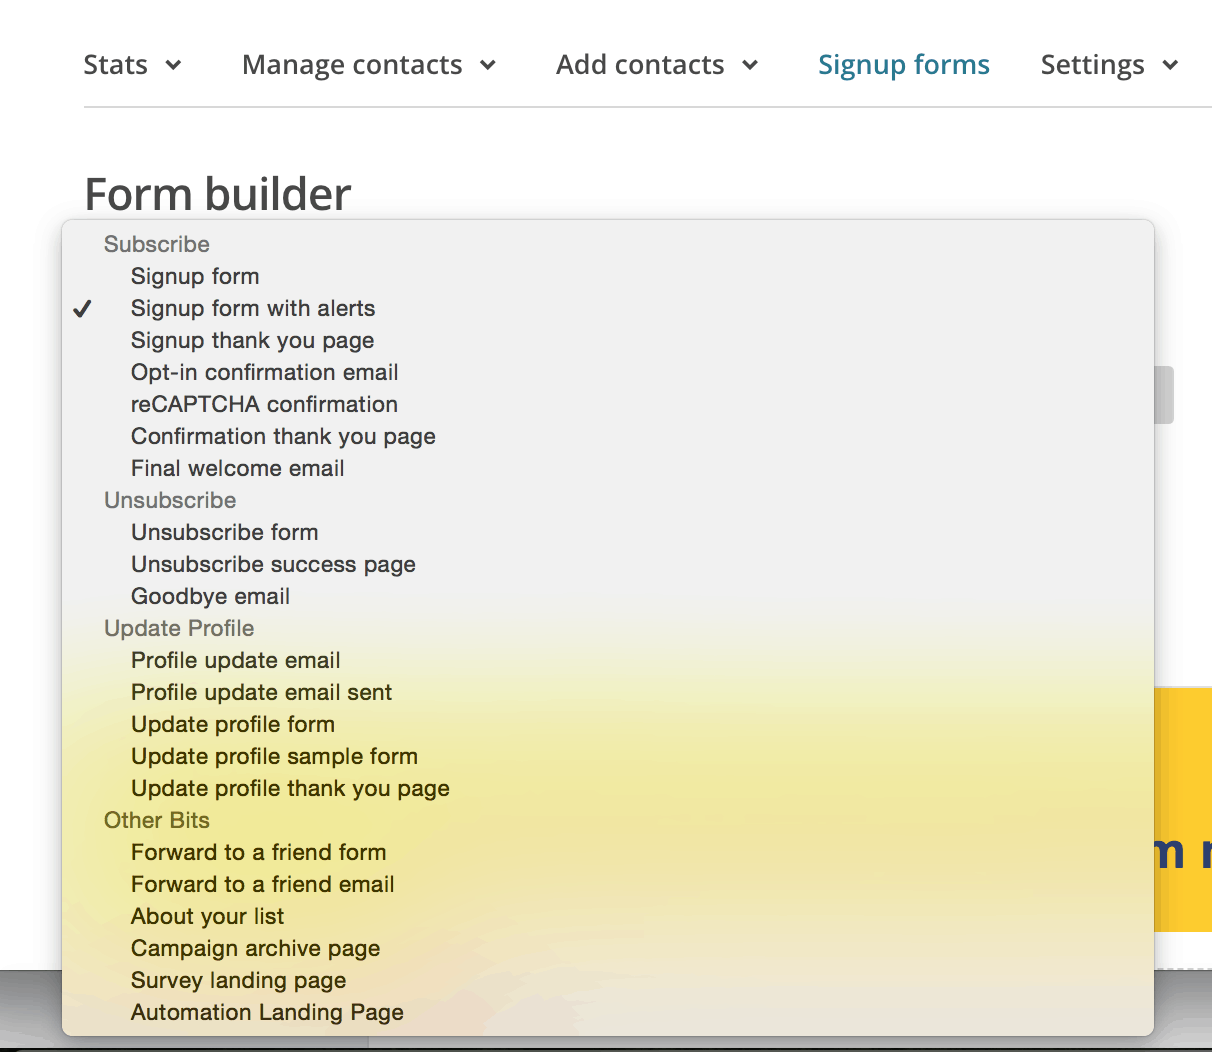Expand the Settings menu
This screenshot has width=1212, height=1052.
pos(1109,65)
